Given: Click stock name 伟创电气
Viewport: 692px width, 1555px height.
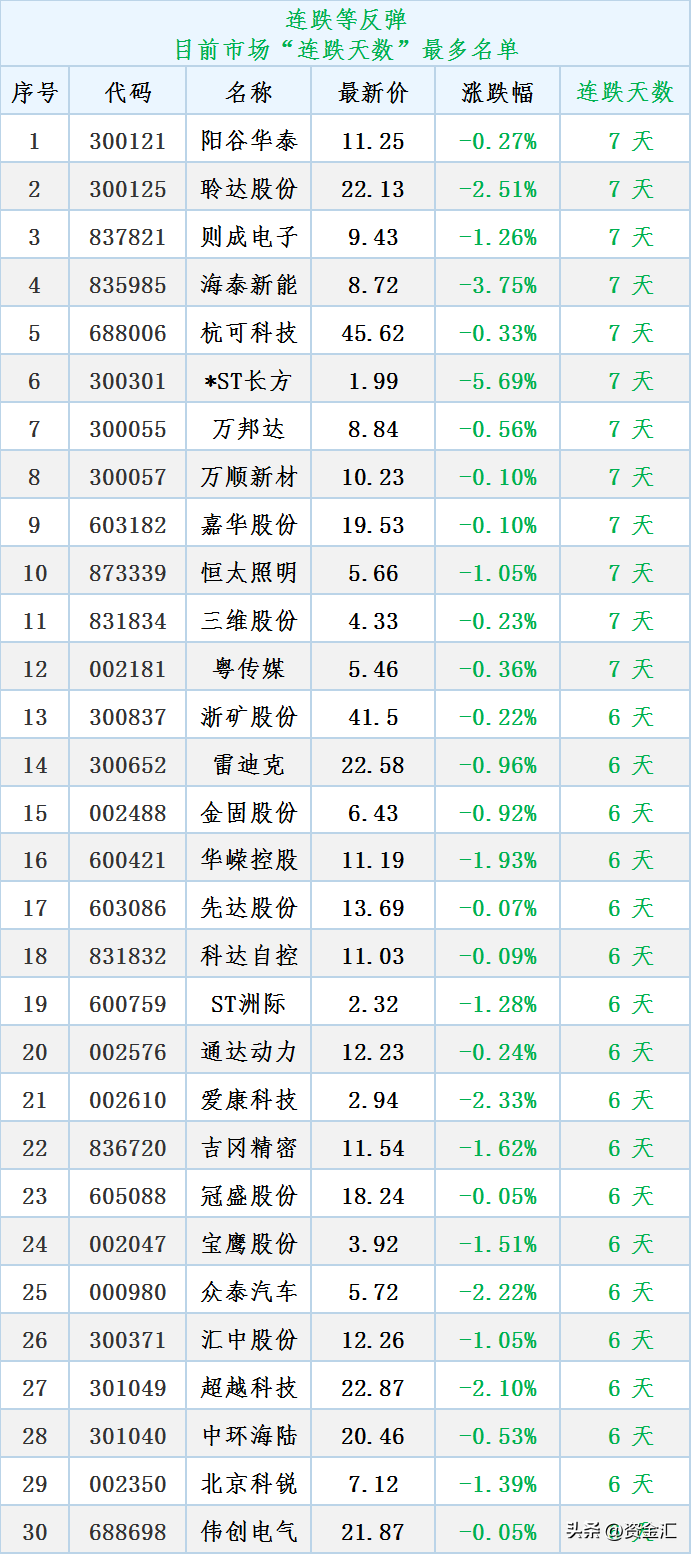Looking at the screenshot, I should point(248,1531).
